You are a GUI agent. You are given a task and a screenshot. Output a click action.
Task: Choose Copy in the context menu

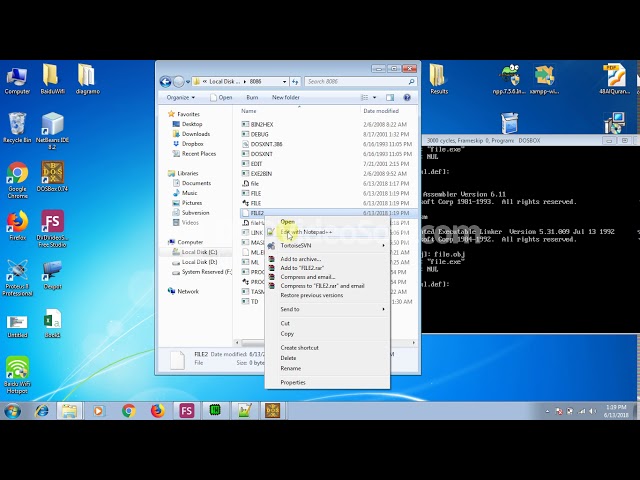point(327,333)
